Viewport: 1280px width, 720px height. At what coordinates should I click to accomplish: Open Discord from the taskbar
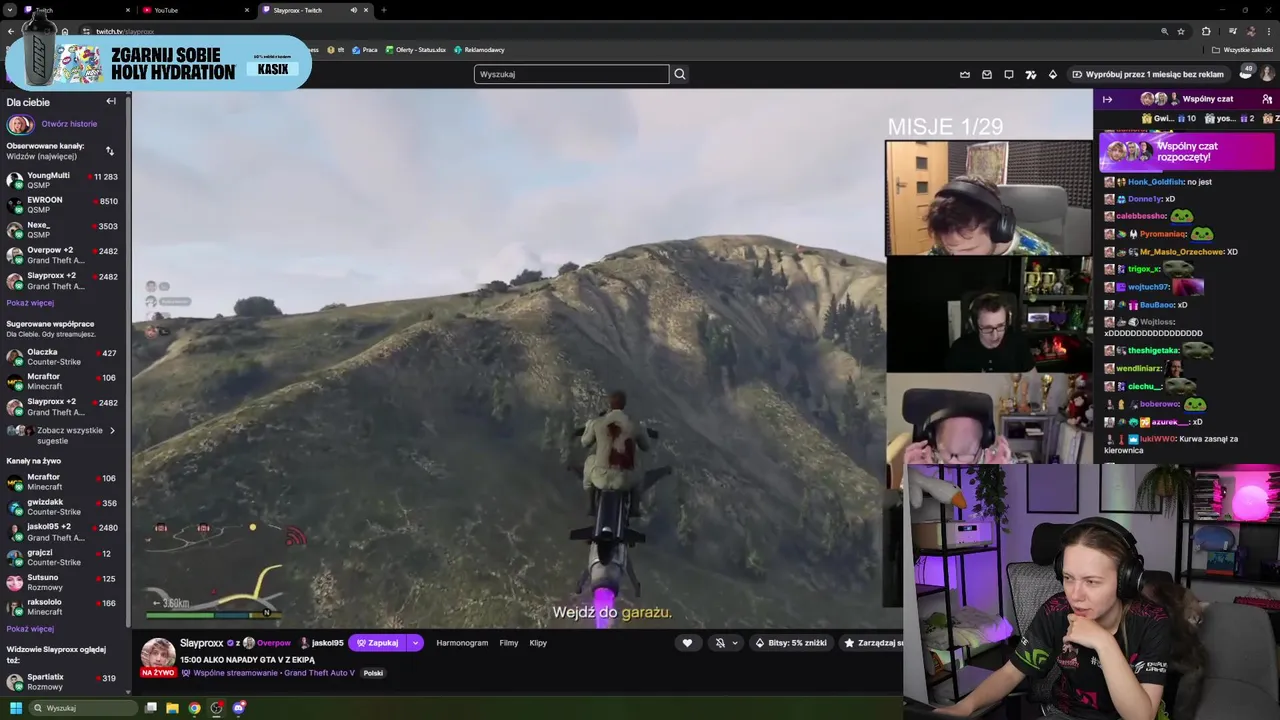tap(239, 708)
